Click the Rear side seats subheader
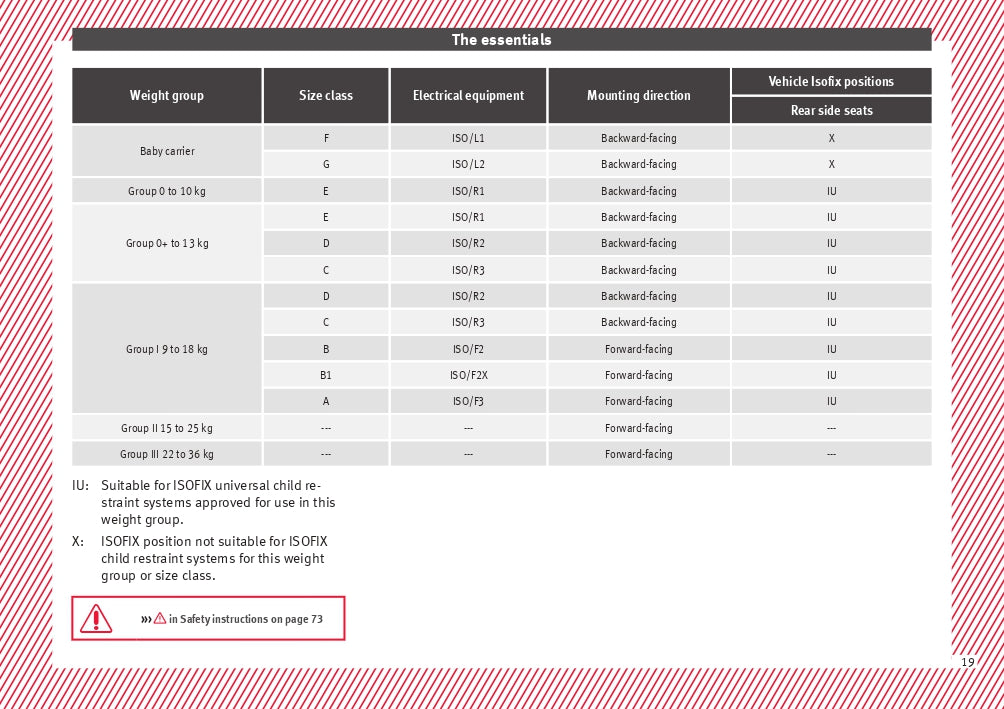Screen dimensions: 1004x709 831,110
